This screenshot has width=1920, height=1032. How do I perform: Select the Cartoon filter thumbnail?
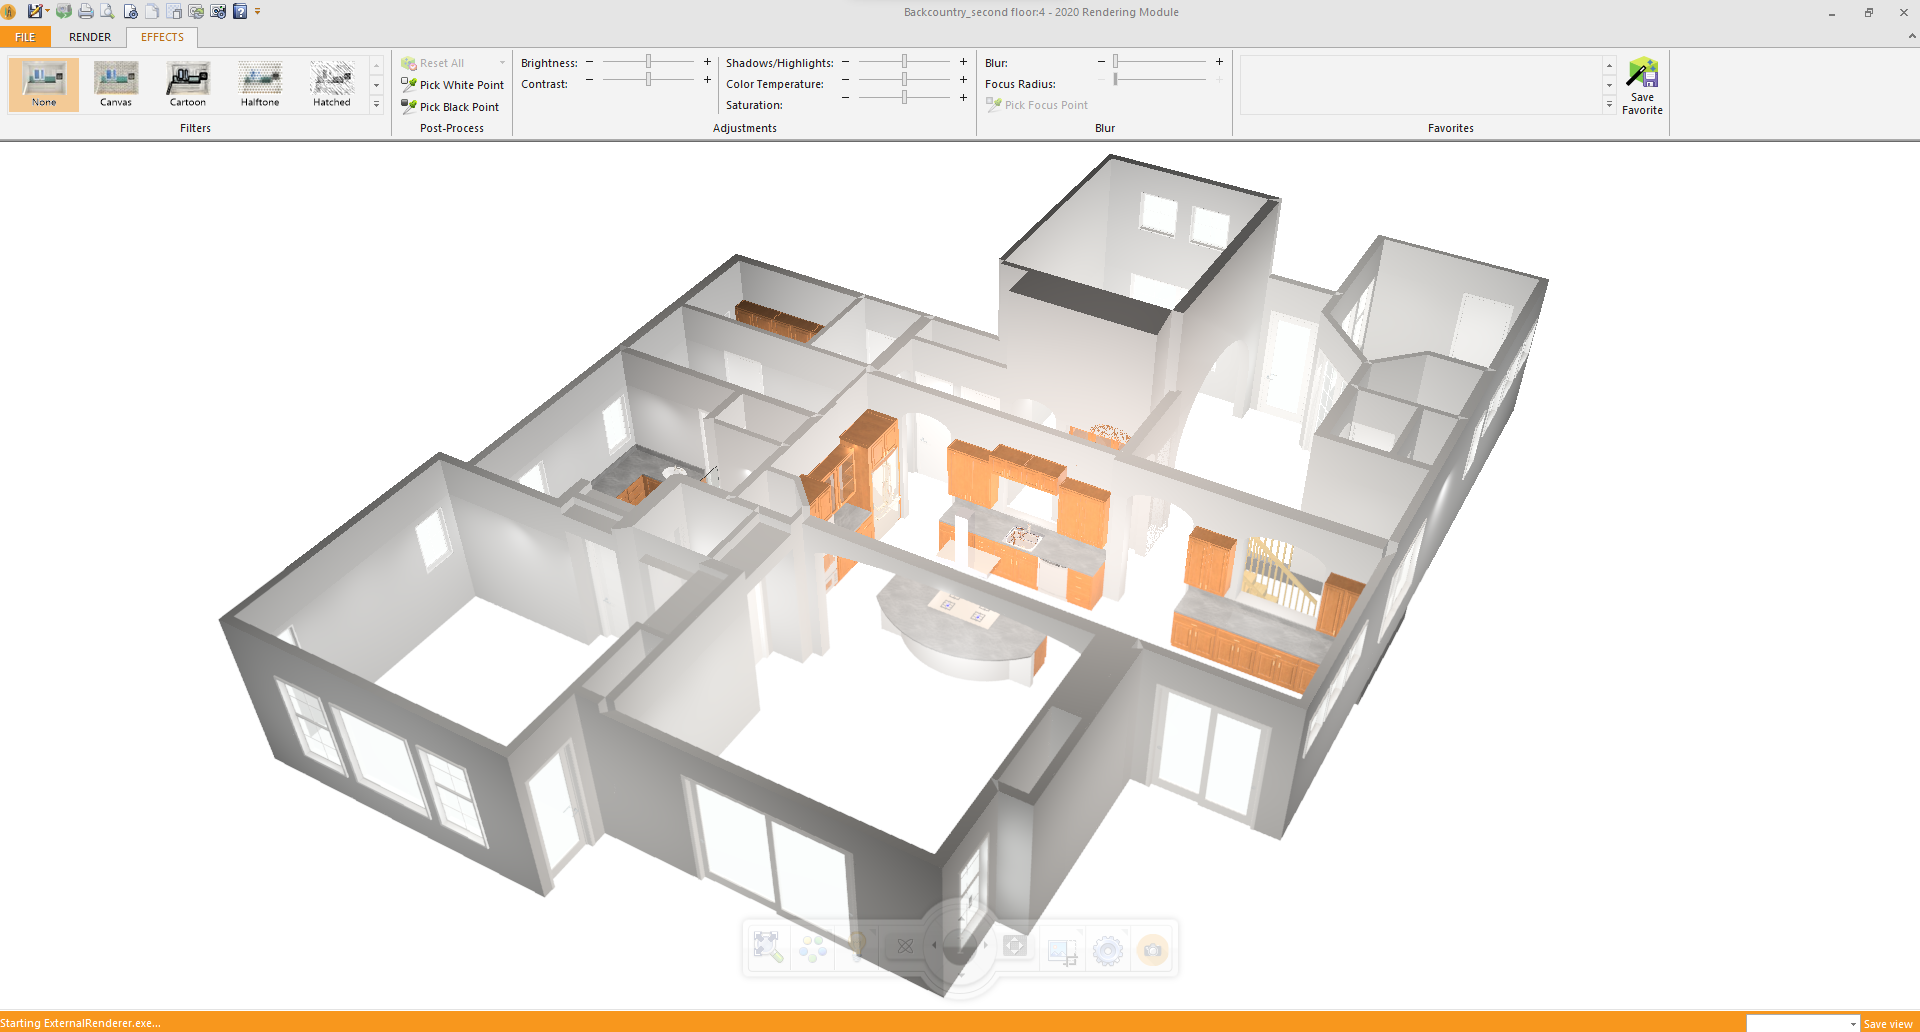pyautogui.click(x=188, y=84)
